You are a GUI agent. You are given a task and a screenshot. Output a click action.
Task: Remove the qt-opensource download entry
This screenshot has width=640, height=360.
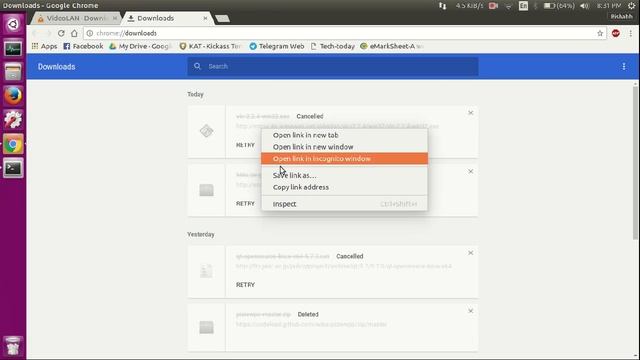[x=471, y=253]
